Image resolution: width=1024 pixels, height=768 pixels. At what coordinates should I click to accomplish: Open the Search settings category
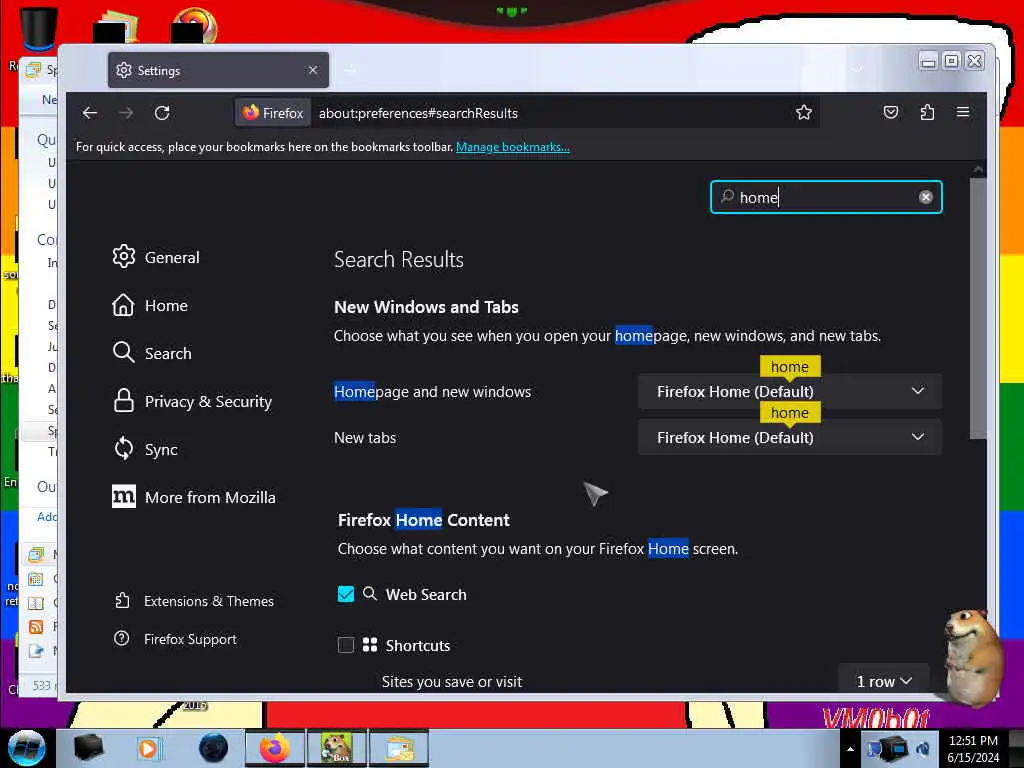pos(152,353)
